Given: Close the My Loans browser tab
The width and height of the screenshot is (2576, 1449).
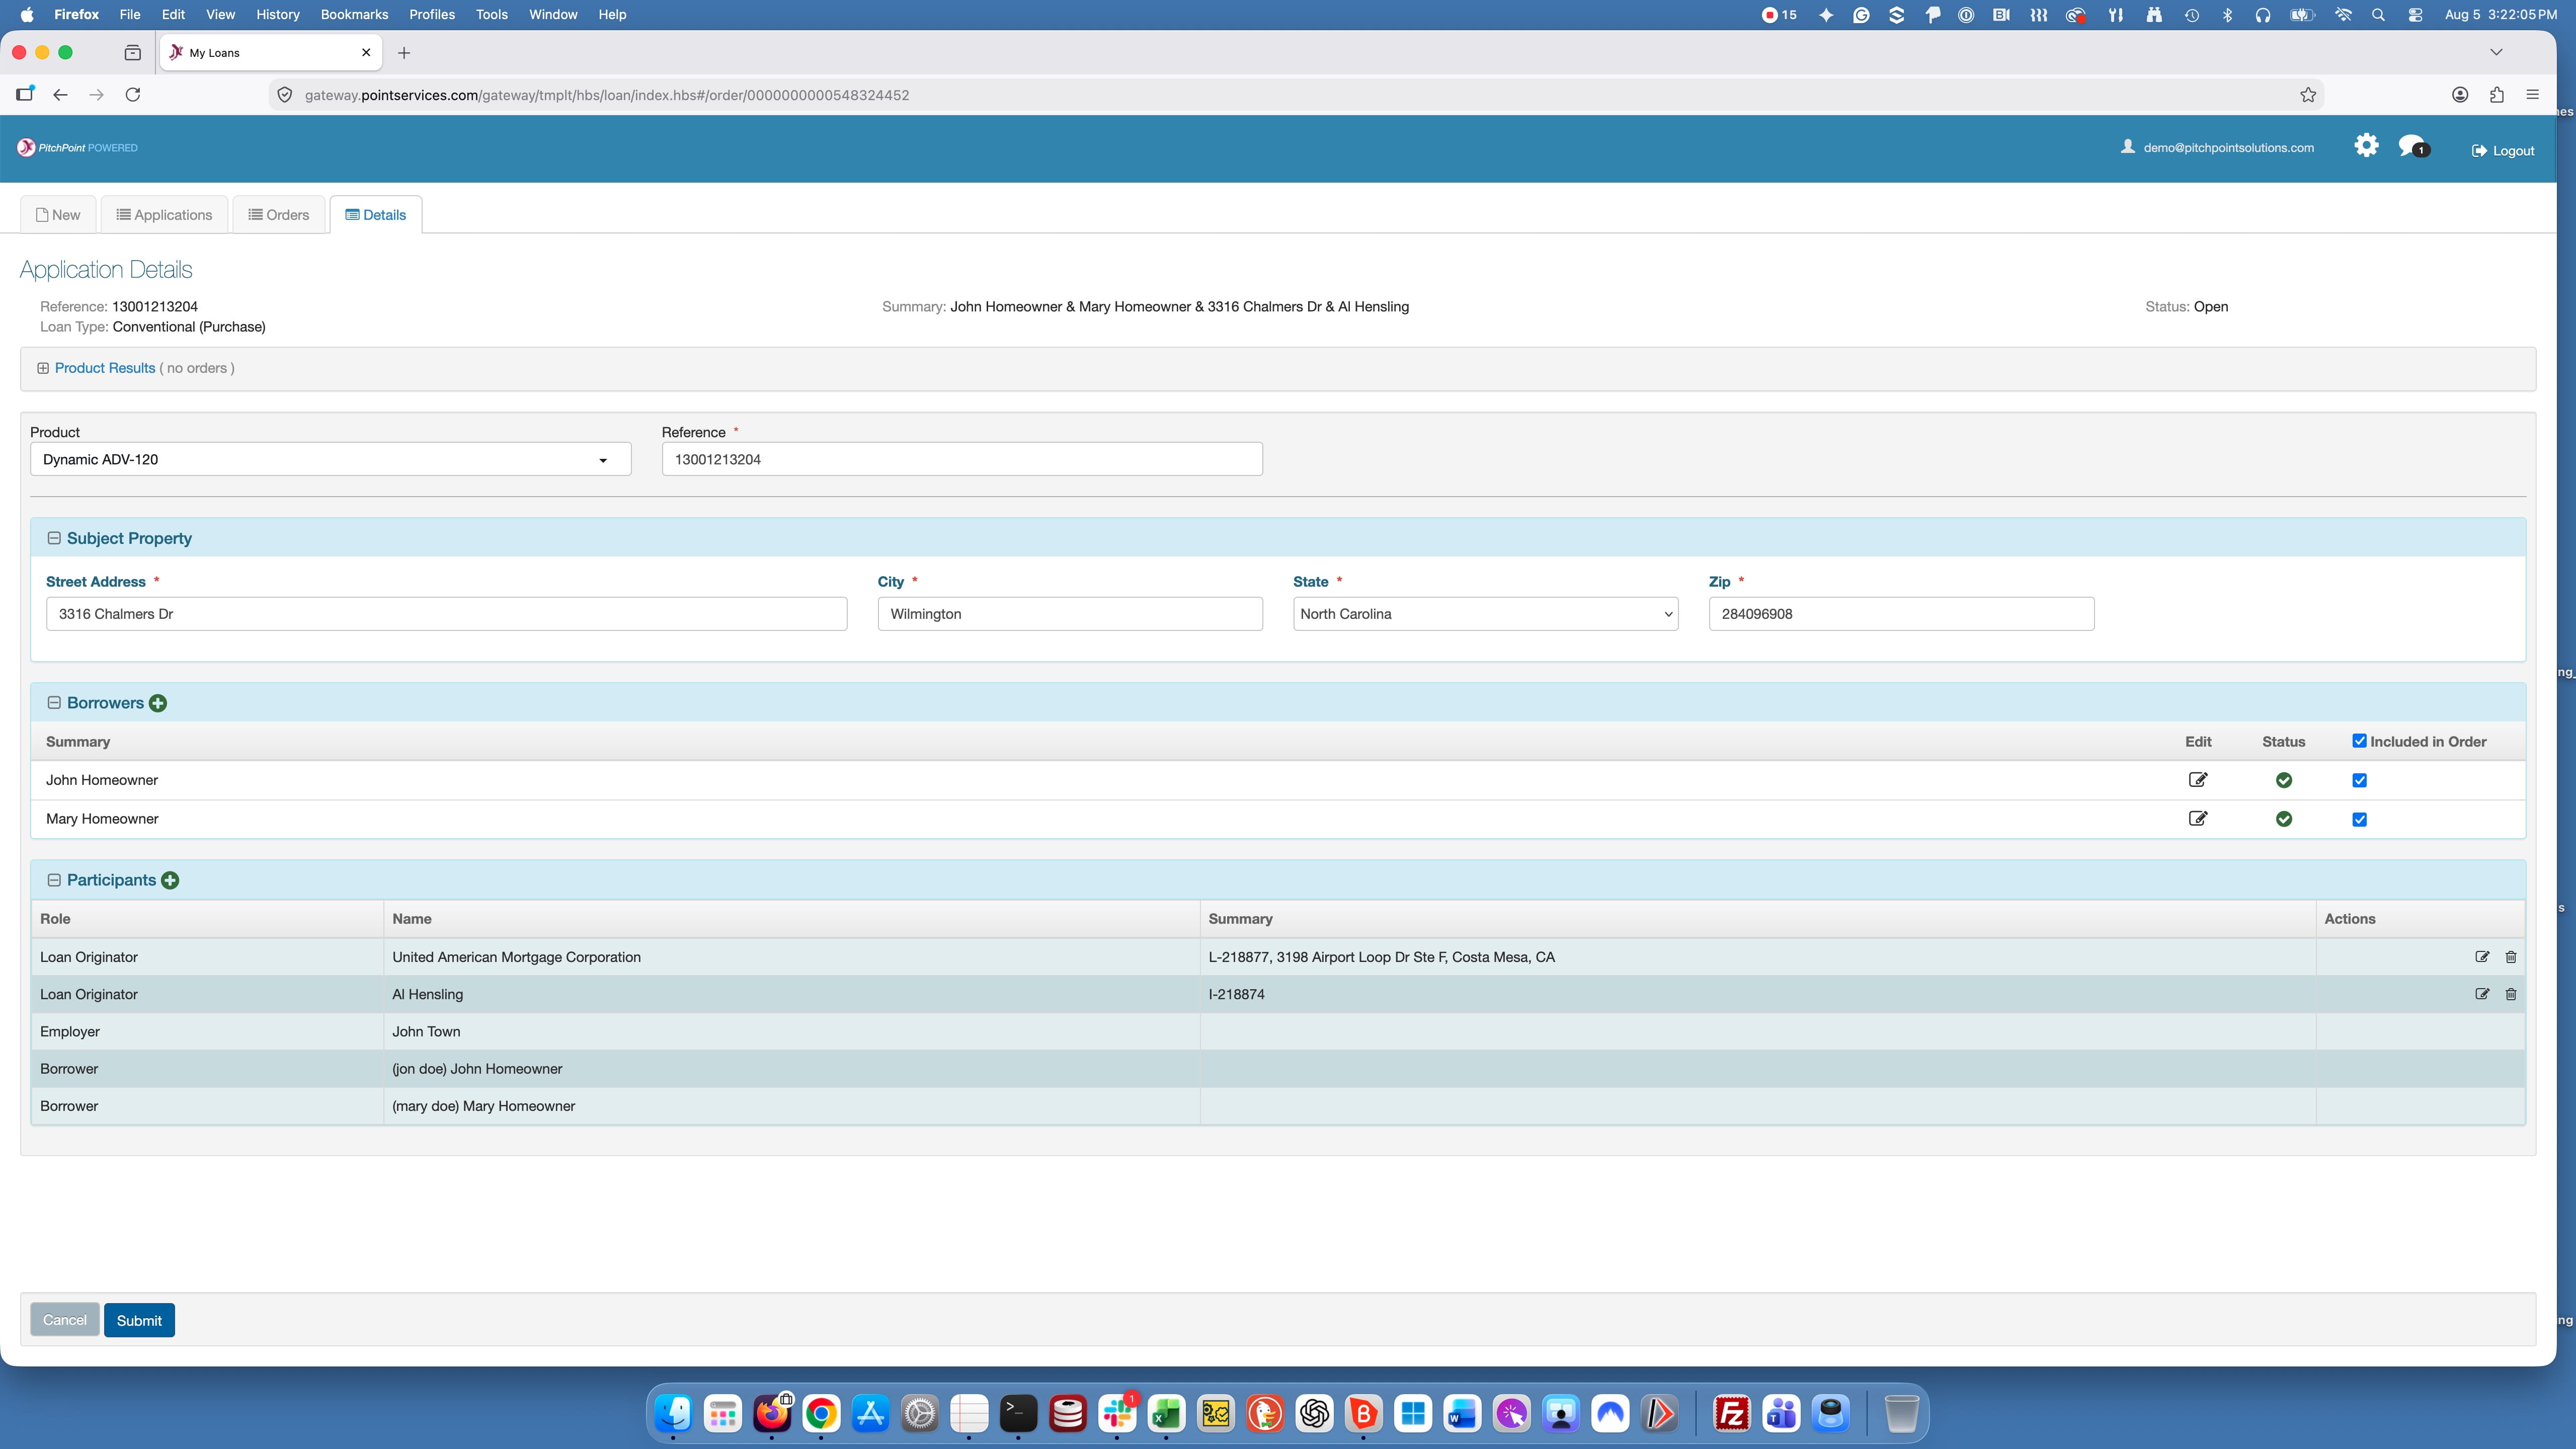Looking at the screenshot, I should (x=366, y=53).
